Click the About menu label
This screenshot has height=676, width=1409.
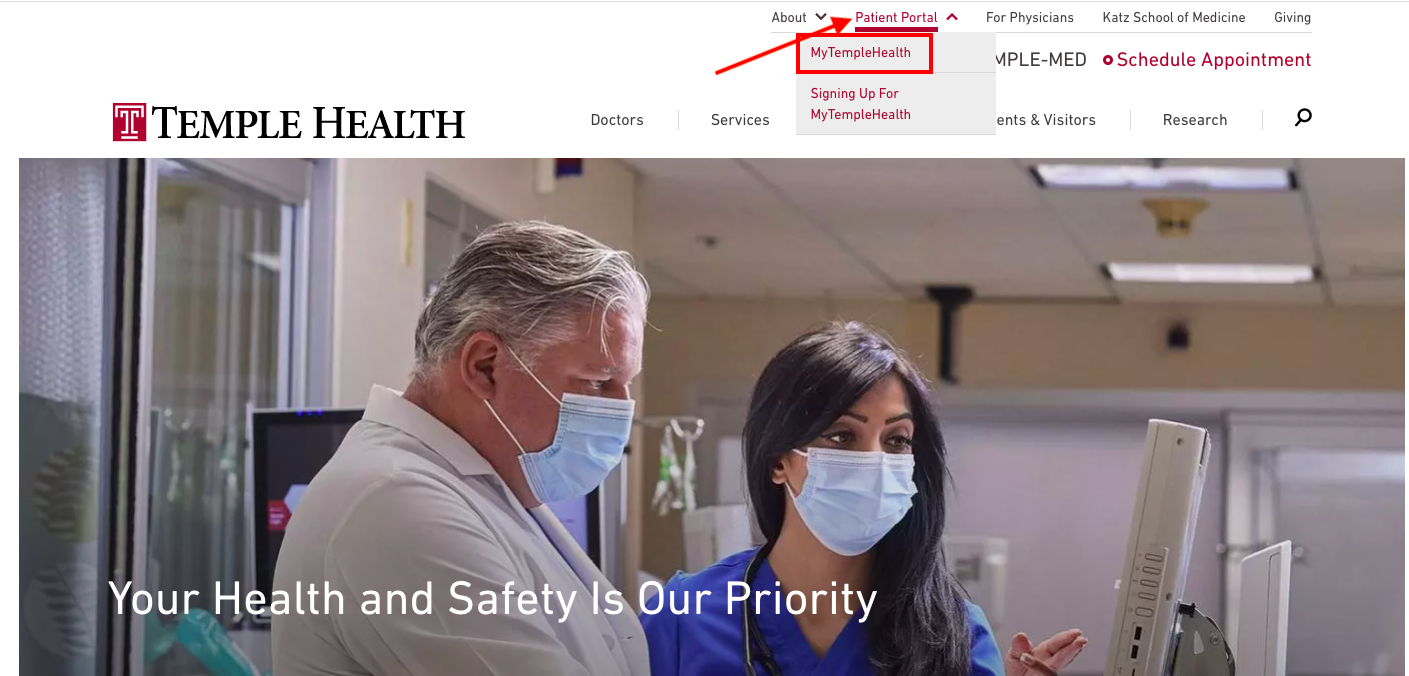[789, 17]
